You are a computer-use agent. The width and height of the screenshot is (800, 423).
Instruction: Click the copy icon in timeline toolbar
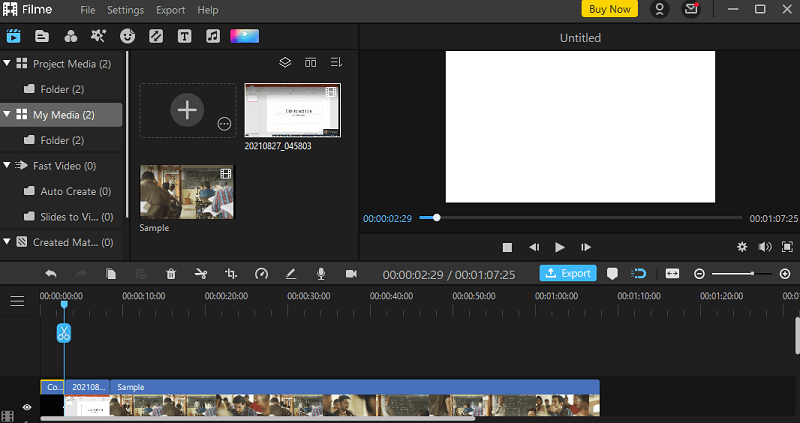pos(111,274)
